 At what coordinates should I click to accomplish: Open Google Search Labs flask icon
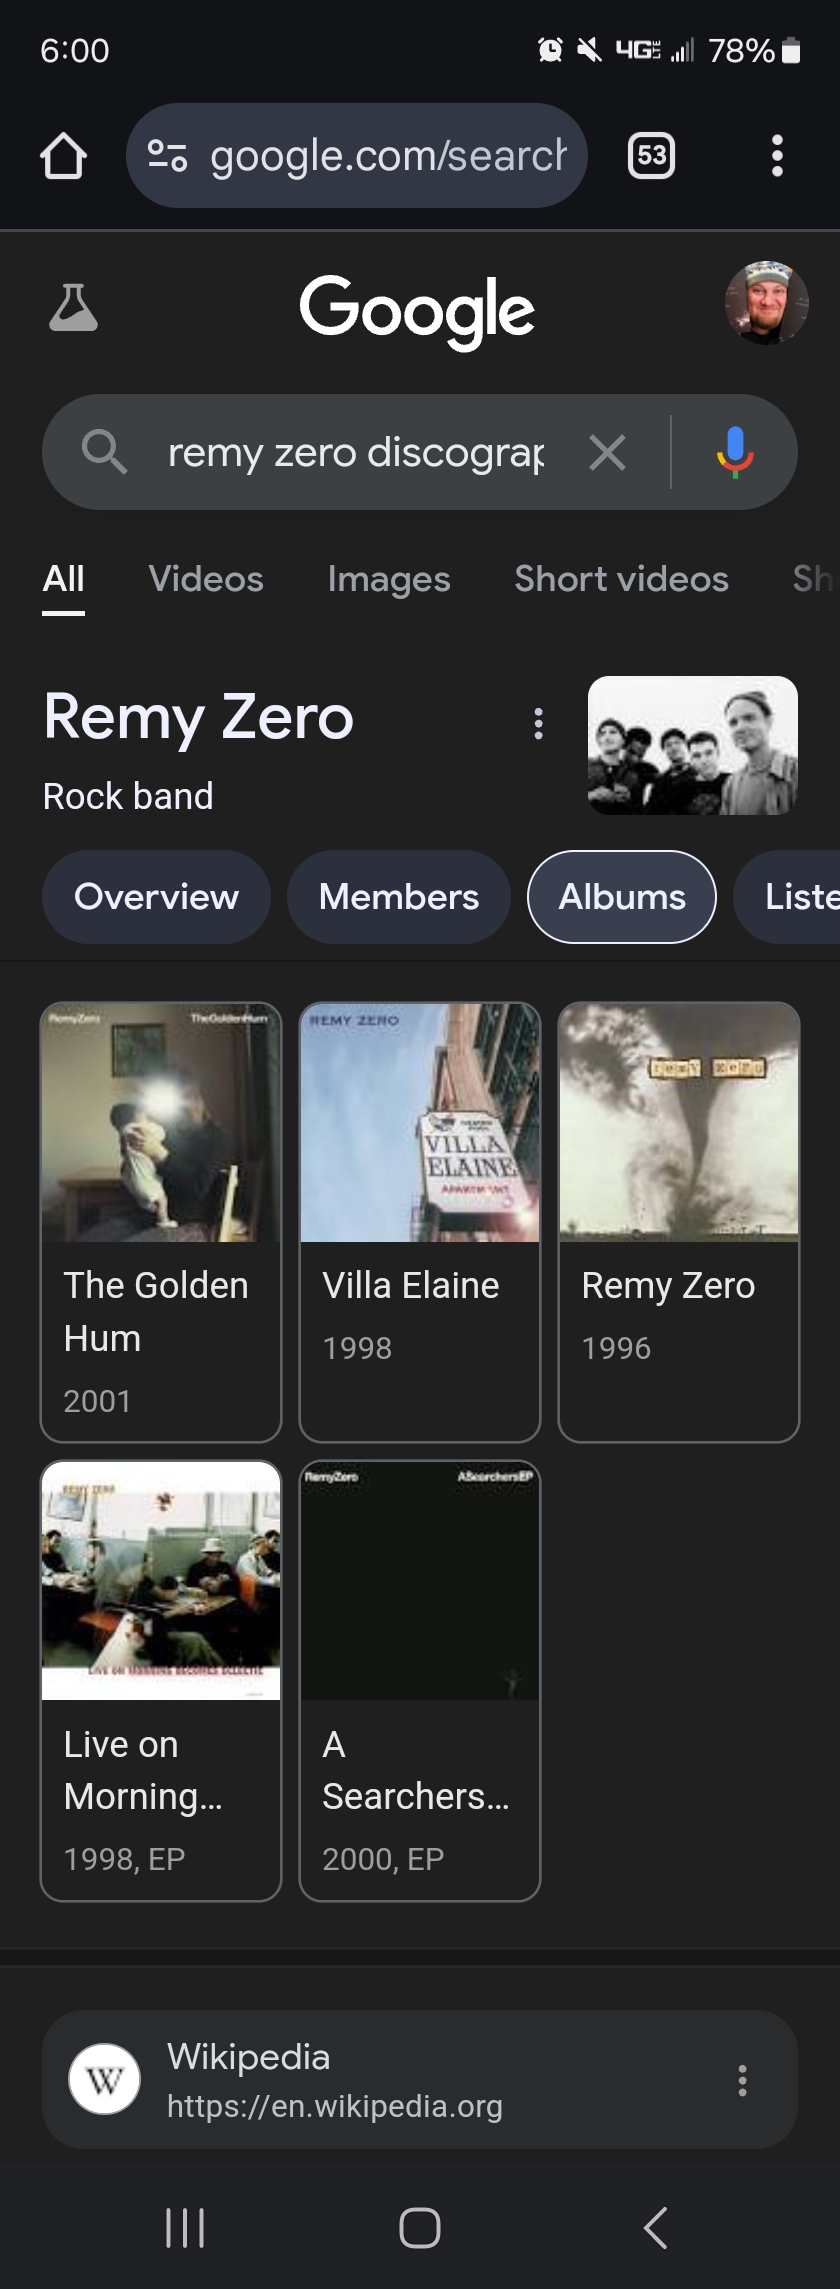click(x=73, y=307)
